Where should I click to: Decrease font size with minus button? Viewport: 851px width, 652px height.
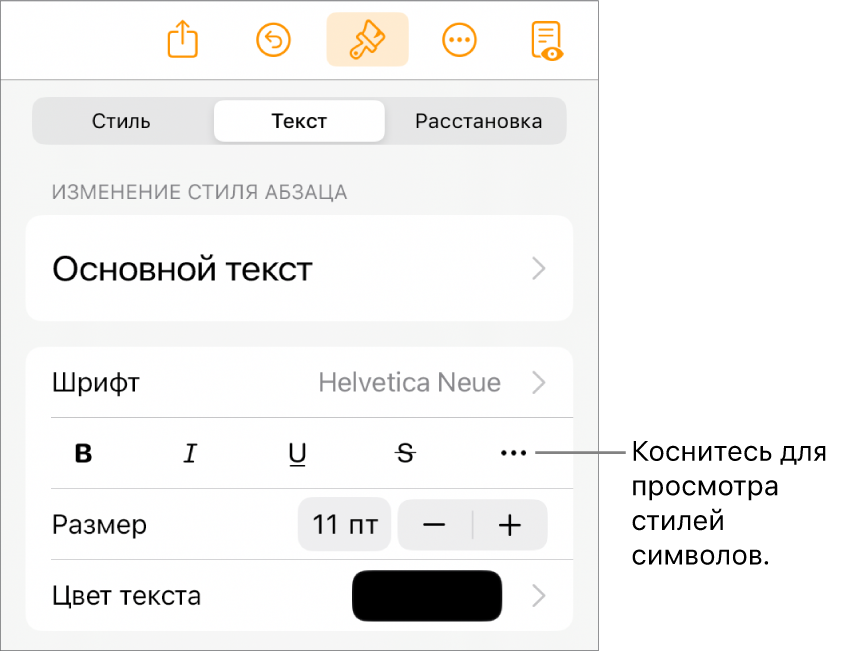[x=434, y=525]
